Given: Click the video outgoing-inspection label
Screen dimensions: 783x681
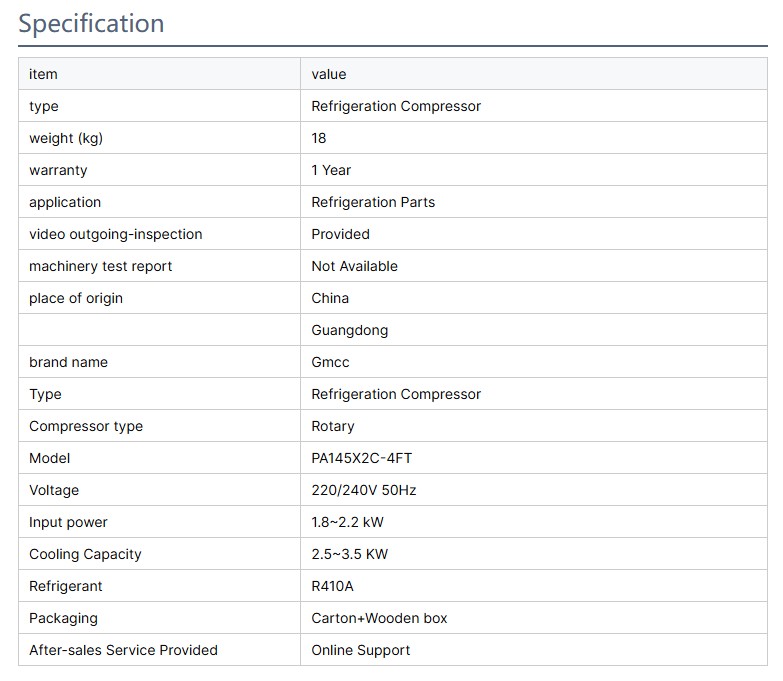Looking at the screenshot, I should pyautogui.click(x=115, y=234).
